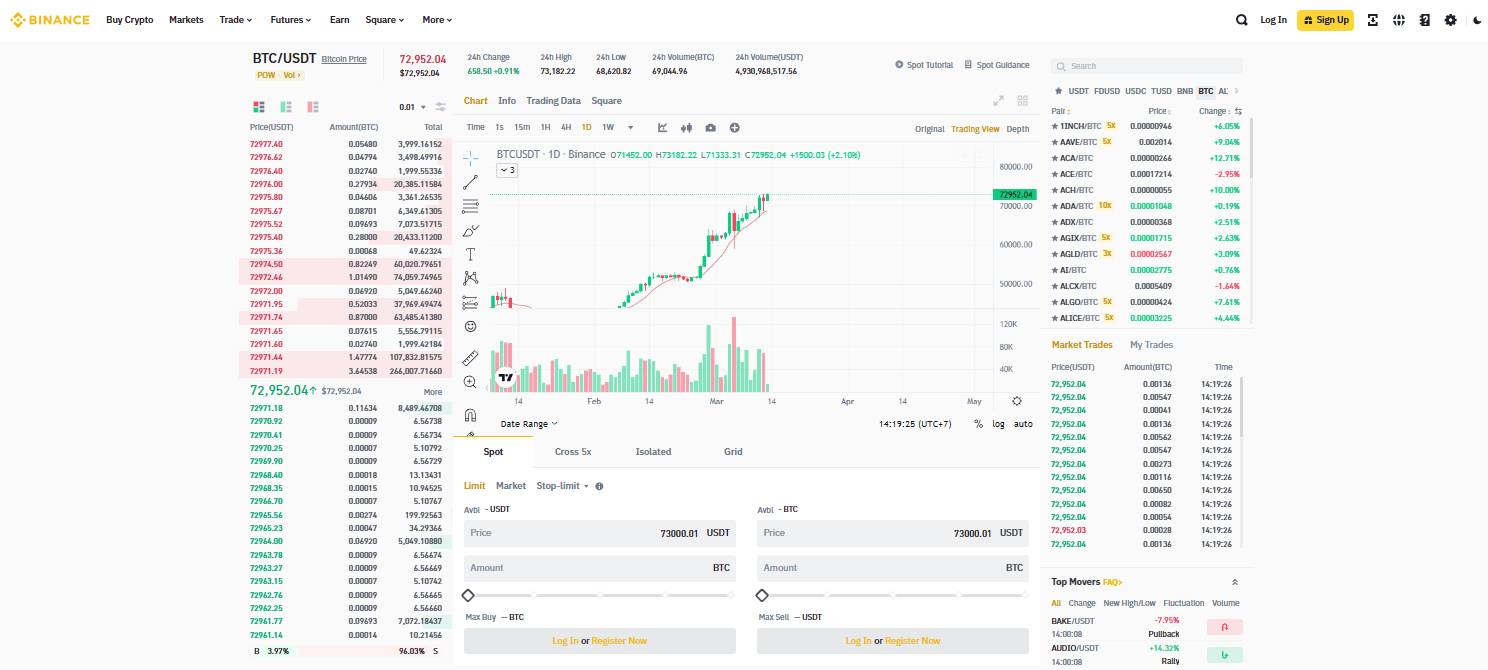Screen dimensions: 1488x670
Task: Change candlestick chart style
Action: pos(686,127)
